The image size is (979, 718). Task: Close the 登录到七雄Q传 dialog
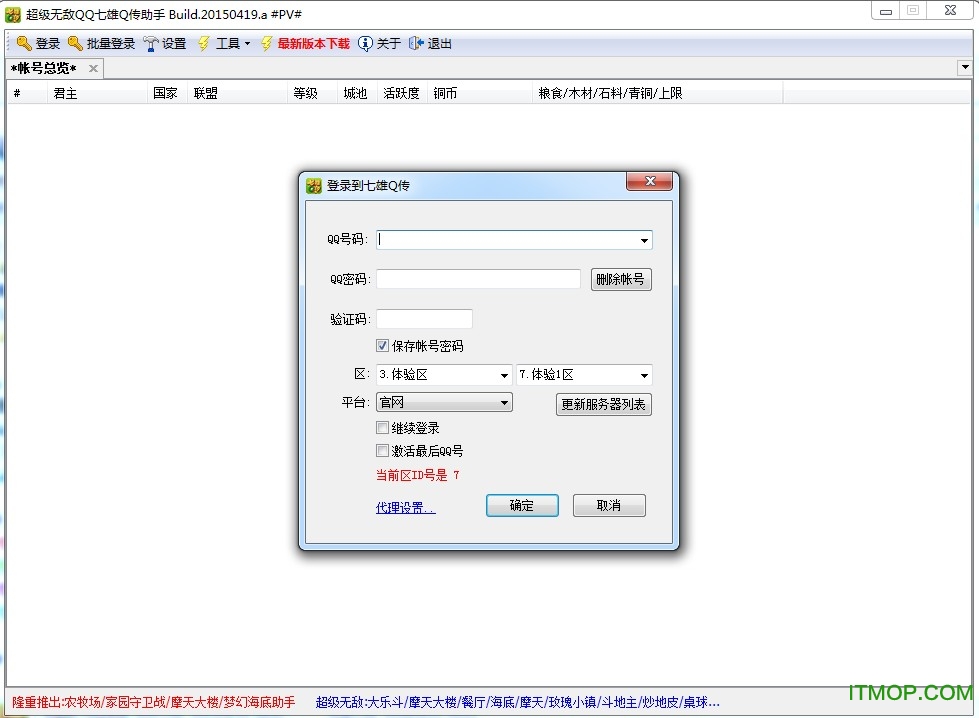tap(649, 181)
